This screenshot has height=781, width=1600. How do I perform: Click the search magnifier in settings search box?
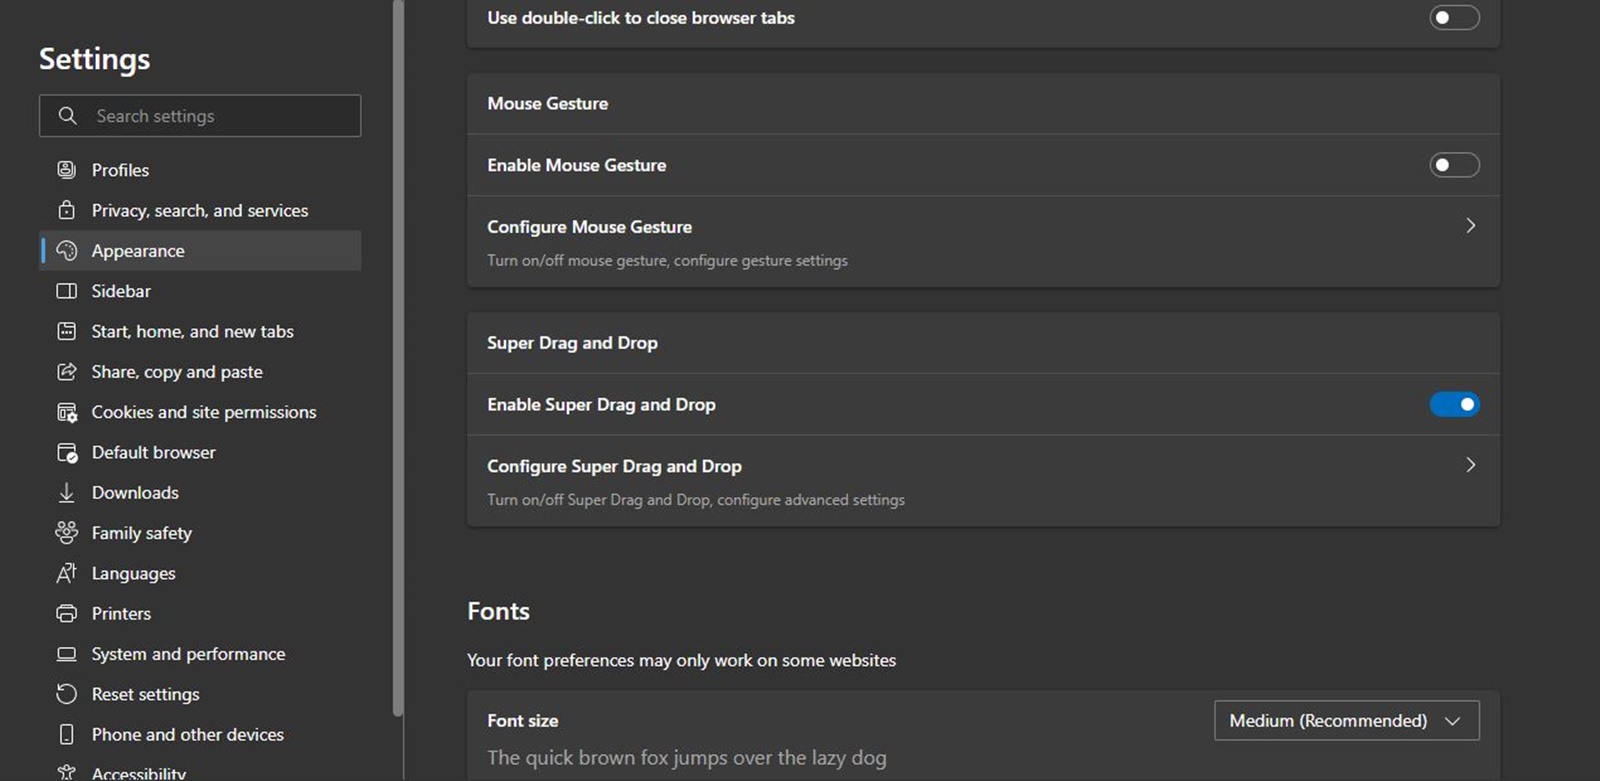pyautogui.click(x=67, y=116)
